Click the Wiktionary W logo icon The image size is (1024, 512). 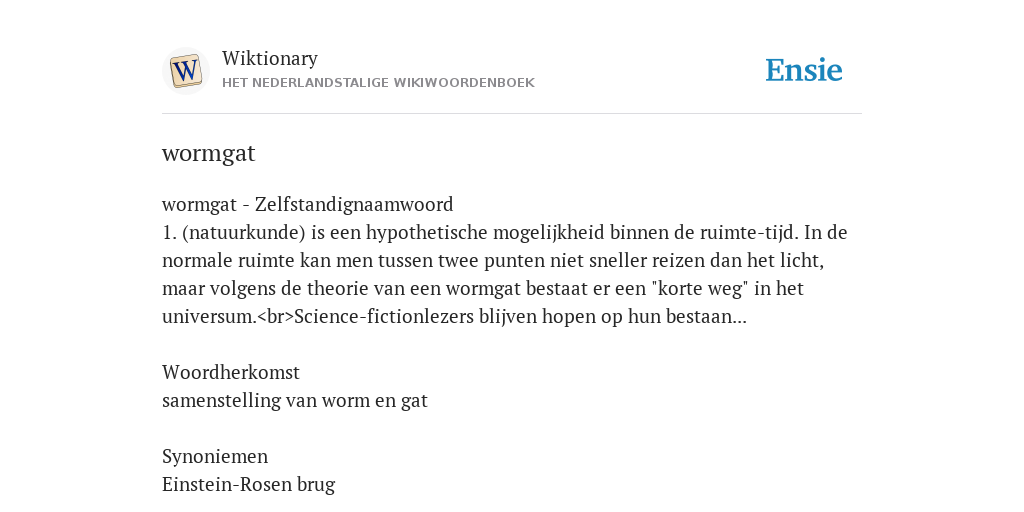point(185,71)
